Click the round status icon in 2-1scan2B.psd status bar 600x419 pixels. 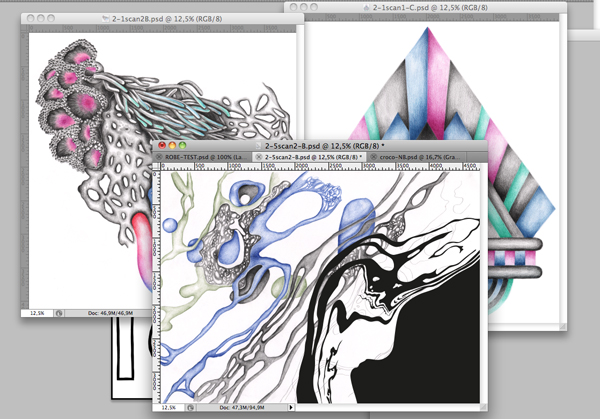click(x=59, y=313)
